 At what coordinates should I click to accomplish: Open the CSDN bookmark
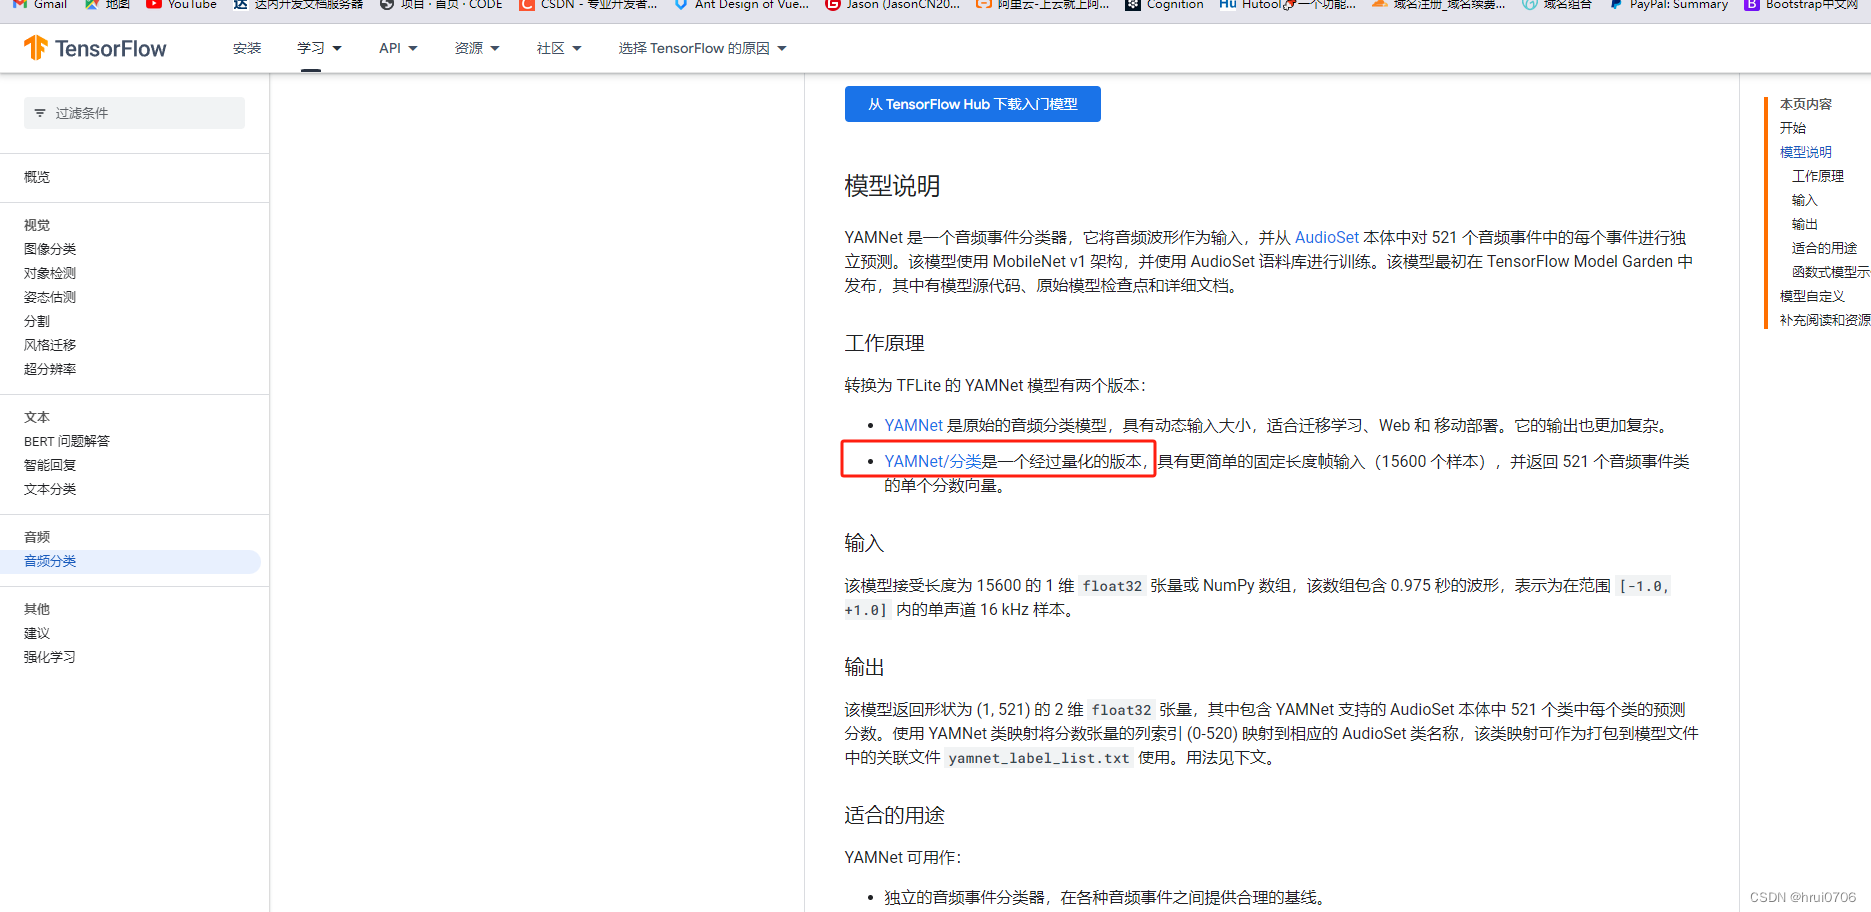pyautogui.click(x=588, y=5)
